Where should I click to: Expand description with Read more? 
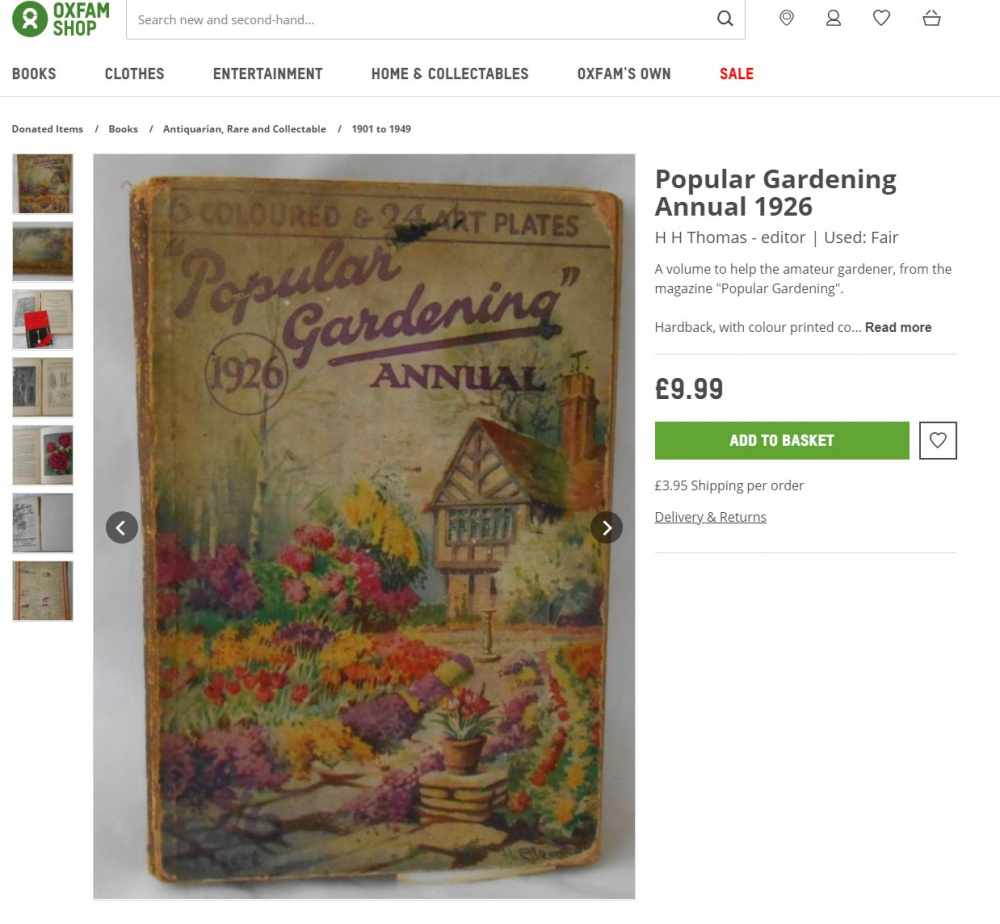pyautogui.click(x=898, y=327)
